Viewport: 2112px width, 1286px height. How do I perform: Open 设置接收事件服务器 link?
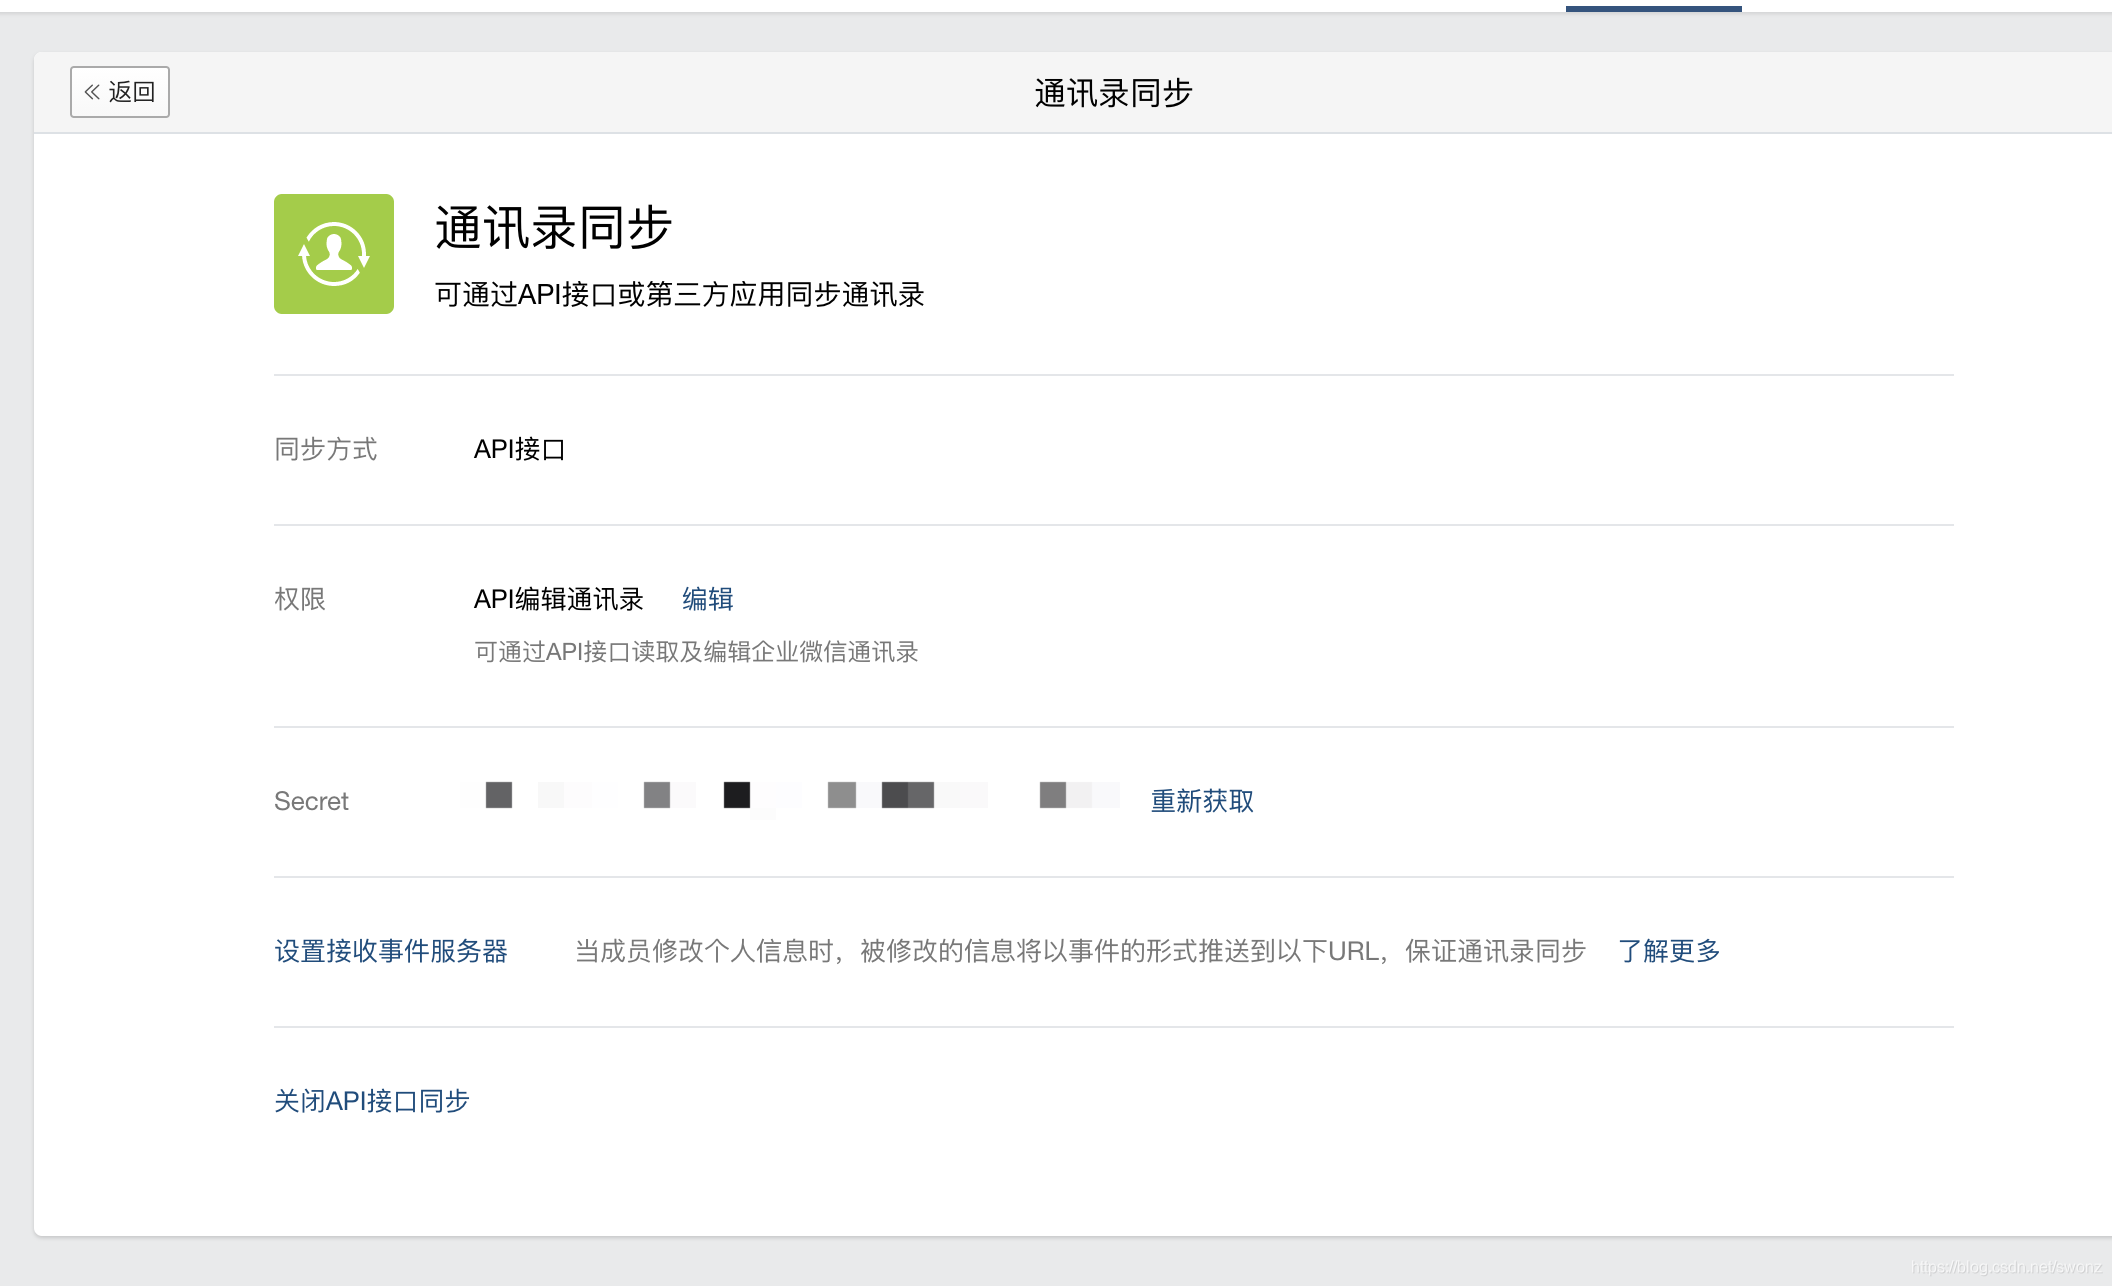click(x=391, y=951)
